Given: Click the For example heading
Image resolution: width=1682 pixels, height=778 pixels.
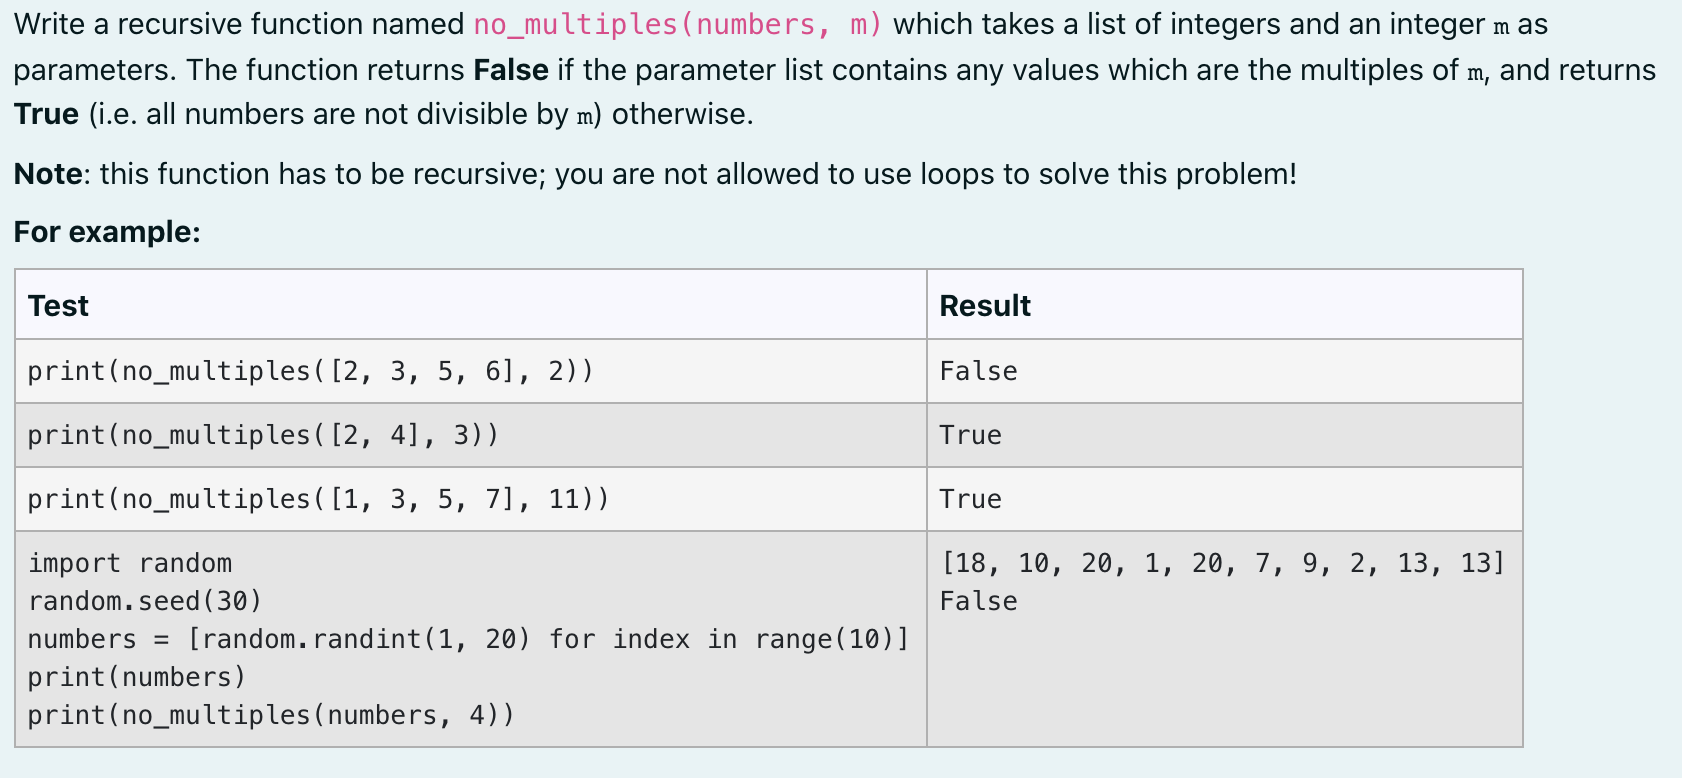Looking at the screenshot, I should [x=107, y=232].
